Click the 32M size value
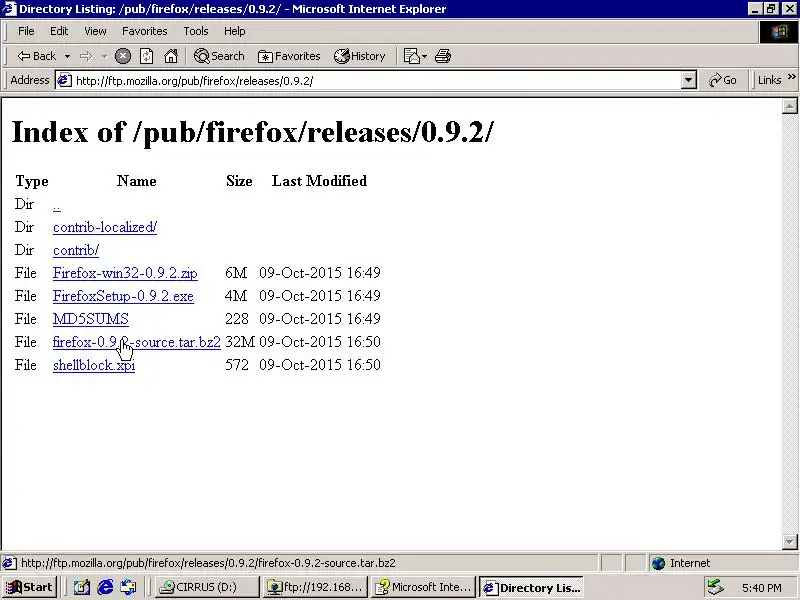The width and height of the screenshot is (800, 600). pos(240,342)
